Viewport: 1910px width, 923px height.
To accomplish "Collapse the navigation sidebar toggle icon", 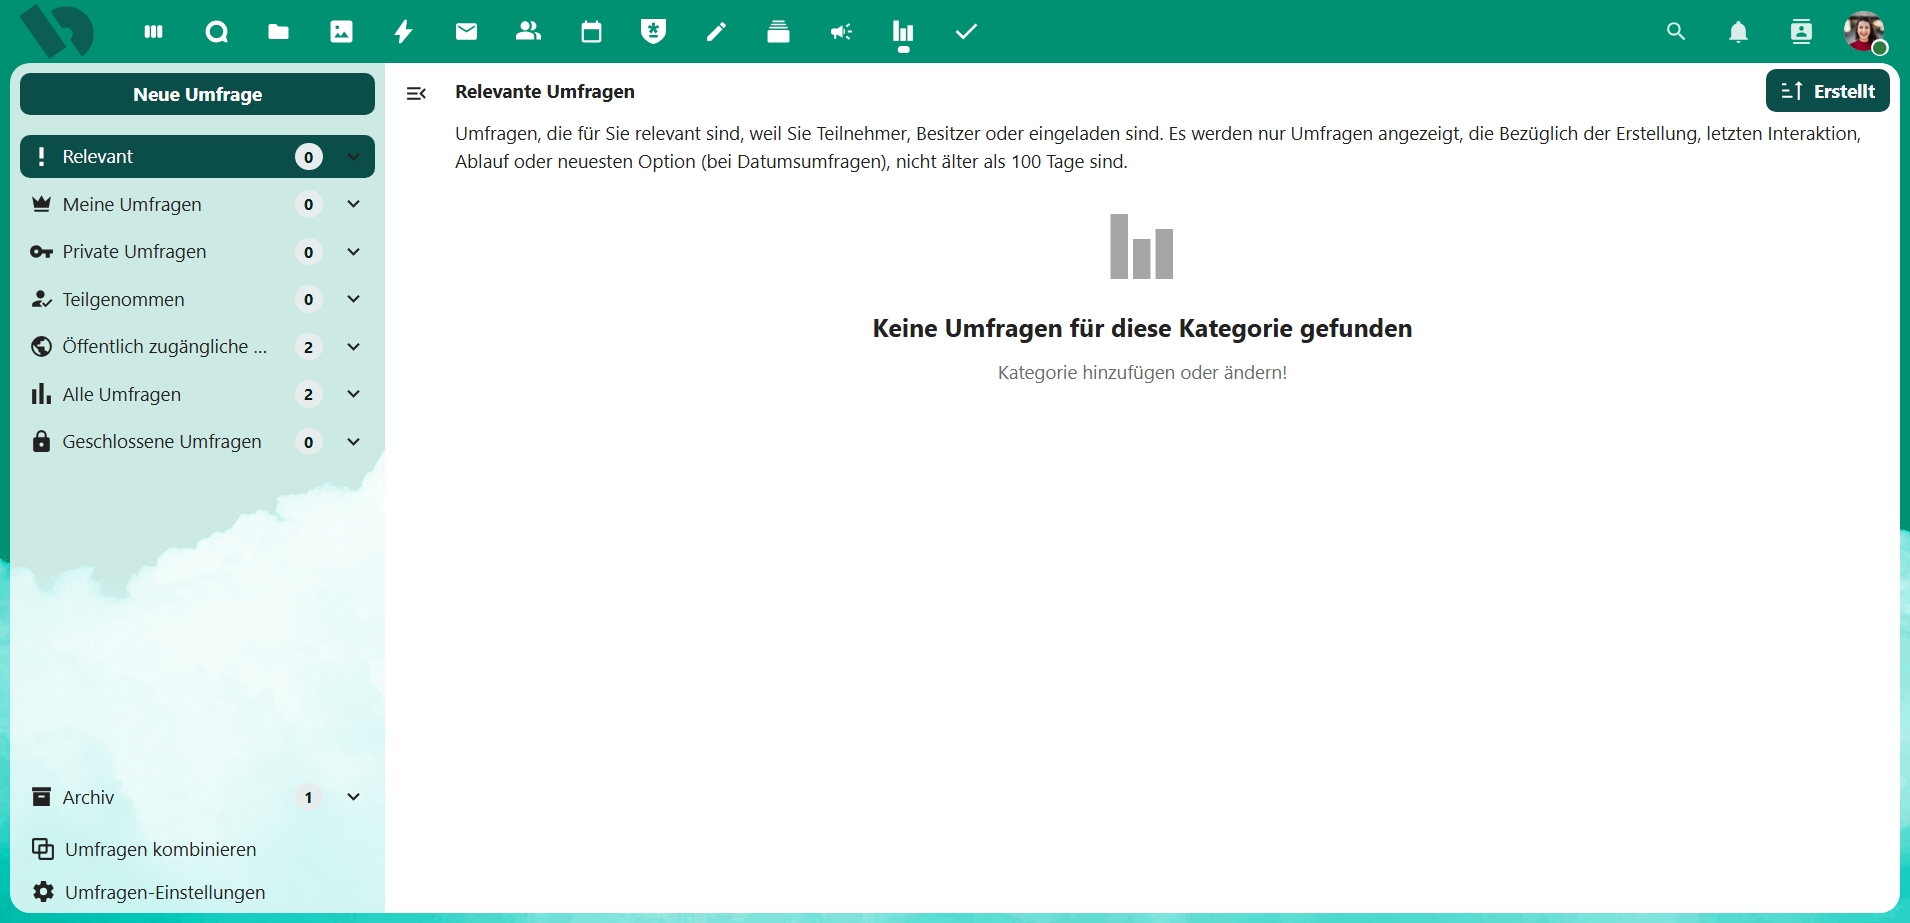I will coord(416,93).
